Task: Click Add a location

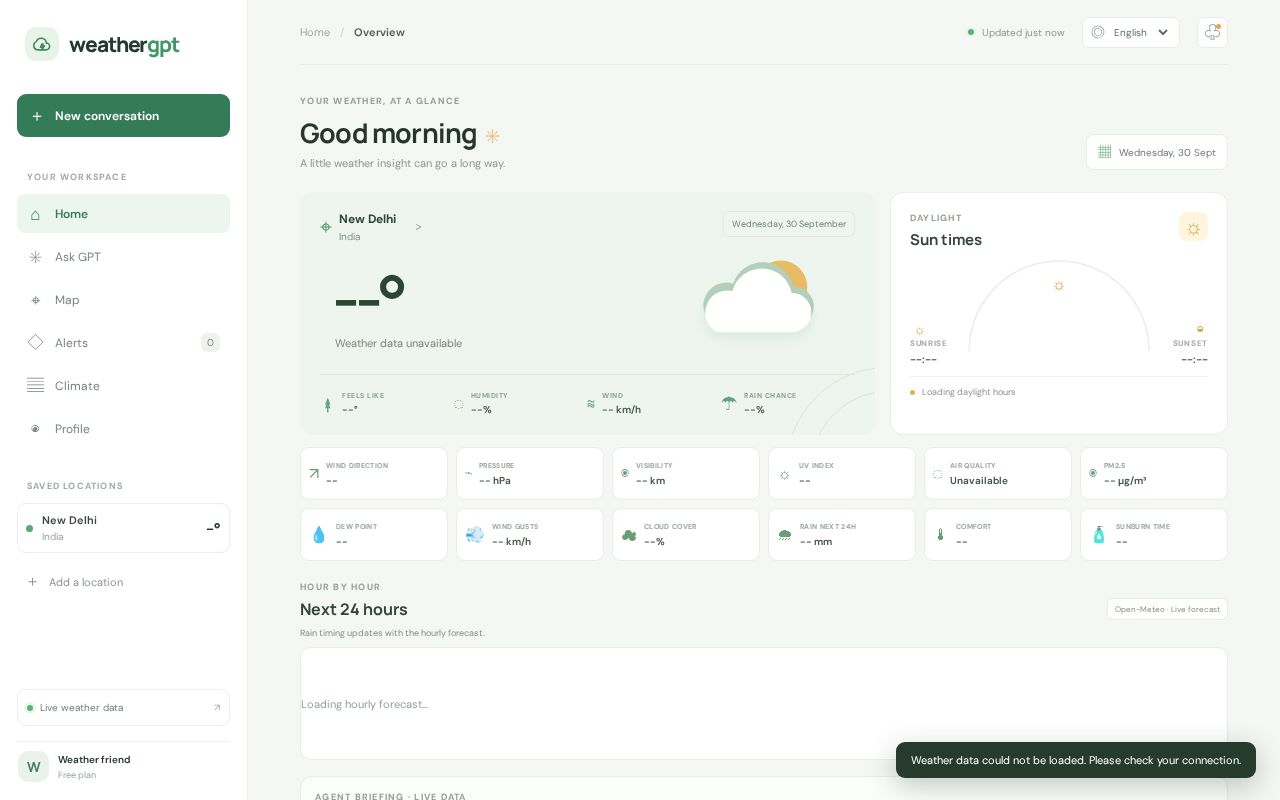Action: (x=76, y=582)
